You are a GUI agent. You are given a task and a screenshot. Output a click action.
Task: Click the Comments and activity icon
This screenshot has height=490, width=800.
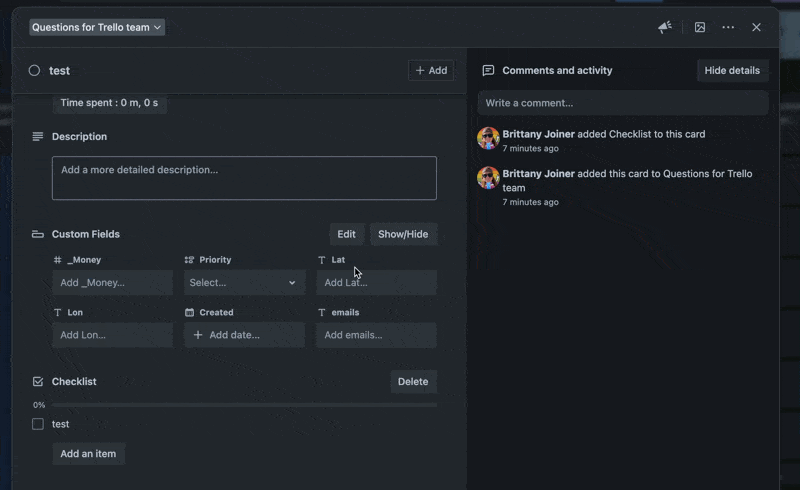488,70
